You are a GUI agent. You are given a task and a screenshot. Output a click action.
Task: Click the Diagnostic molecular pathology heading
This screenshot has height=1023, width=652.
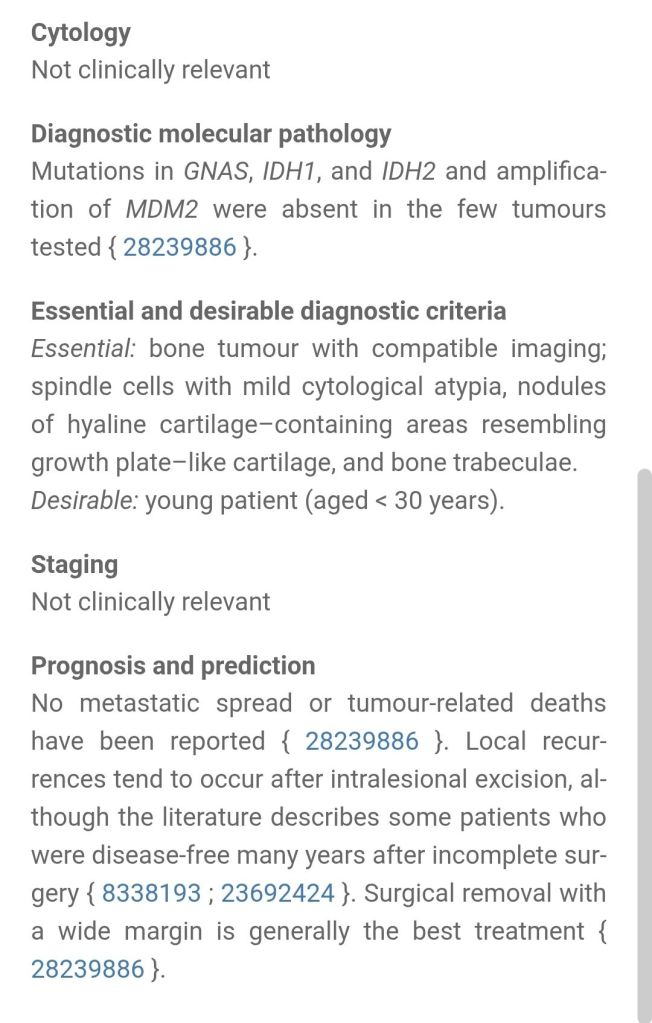pos(211,133)
